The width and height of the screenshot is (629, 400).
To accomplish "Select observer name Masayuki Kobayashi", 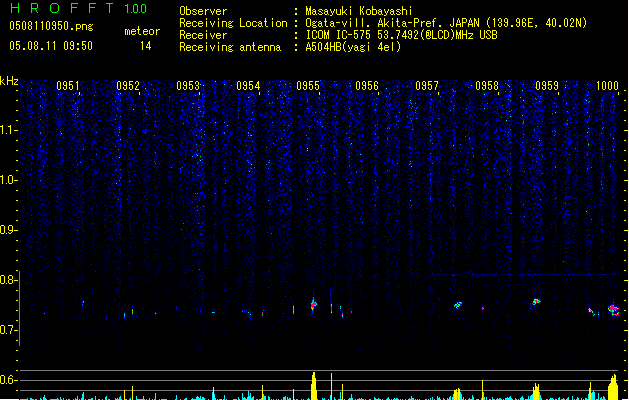I will pyautogui.click(x=359, y=11).
